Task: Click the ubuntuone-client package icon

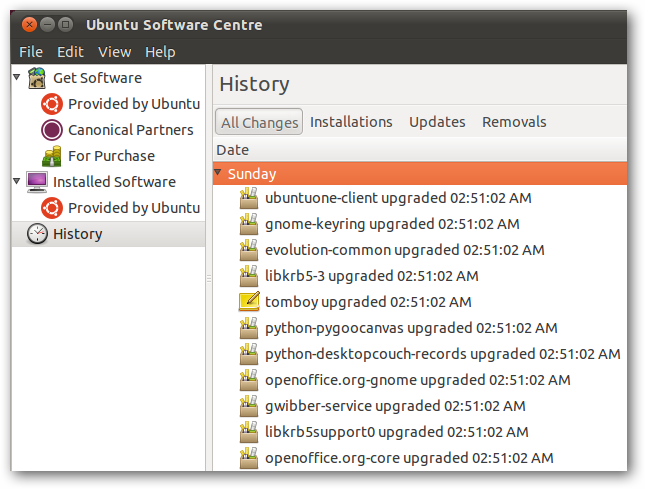Action: point(249,198)
